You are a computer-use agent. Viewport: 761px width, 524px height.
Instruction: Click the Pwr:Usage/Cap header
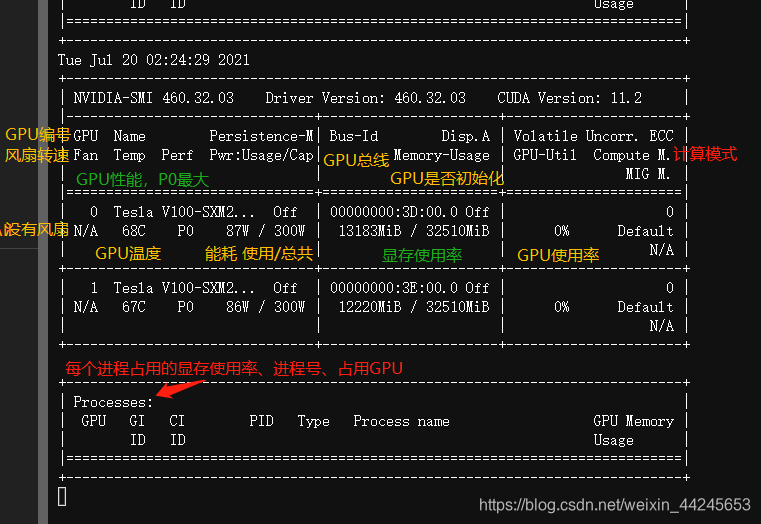261,155
